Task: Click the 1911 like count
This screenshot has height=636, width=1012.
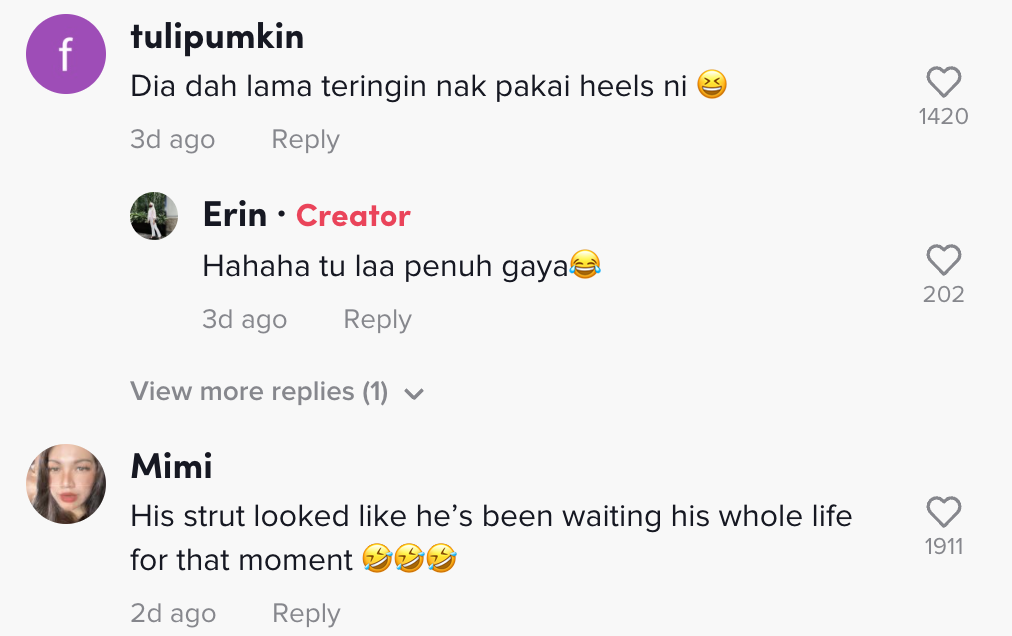Action: pos(943,547)
